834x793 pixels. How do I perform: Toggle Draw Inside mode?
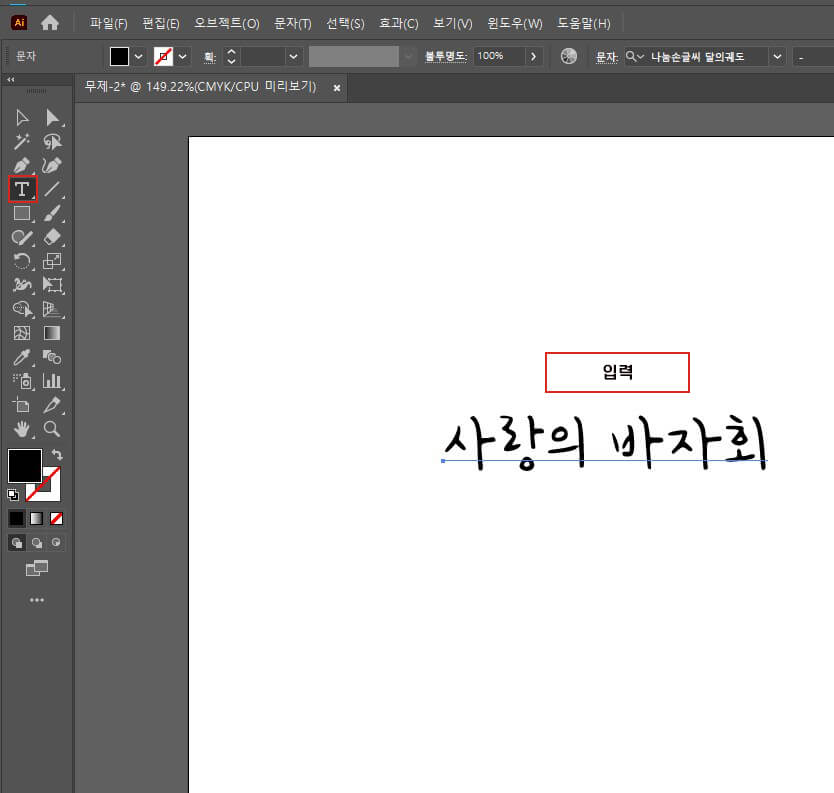click(56, 542)
